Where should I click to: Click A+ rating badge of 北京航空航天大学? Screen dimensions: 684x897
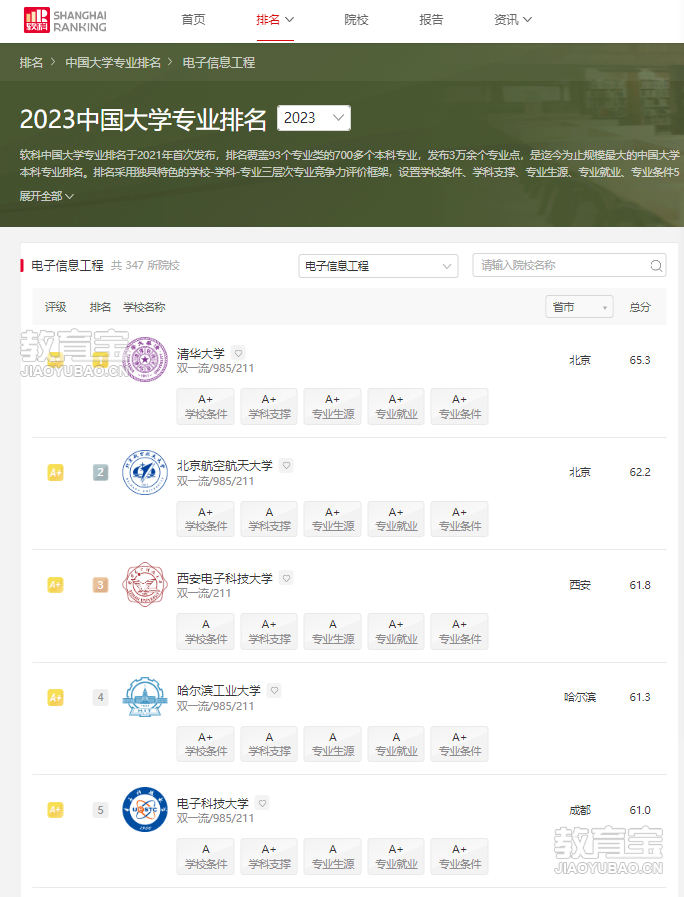[x=55, y=473]
